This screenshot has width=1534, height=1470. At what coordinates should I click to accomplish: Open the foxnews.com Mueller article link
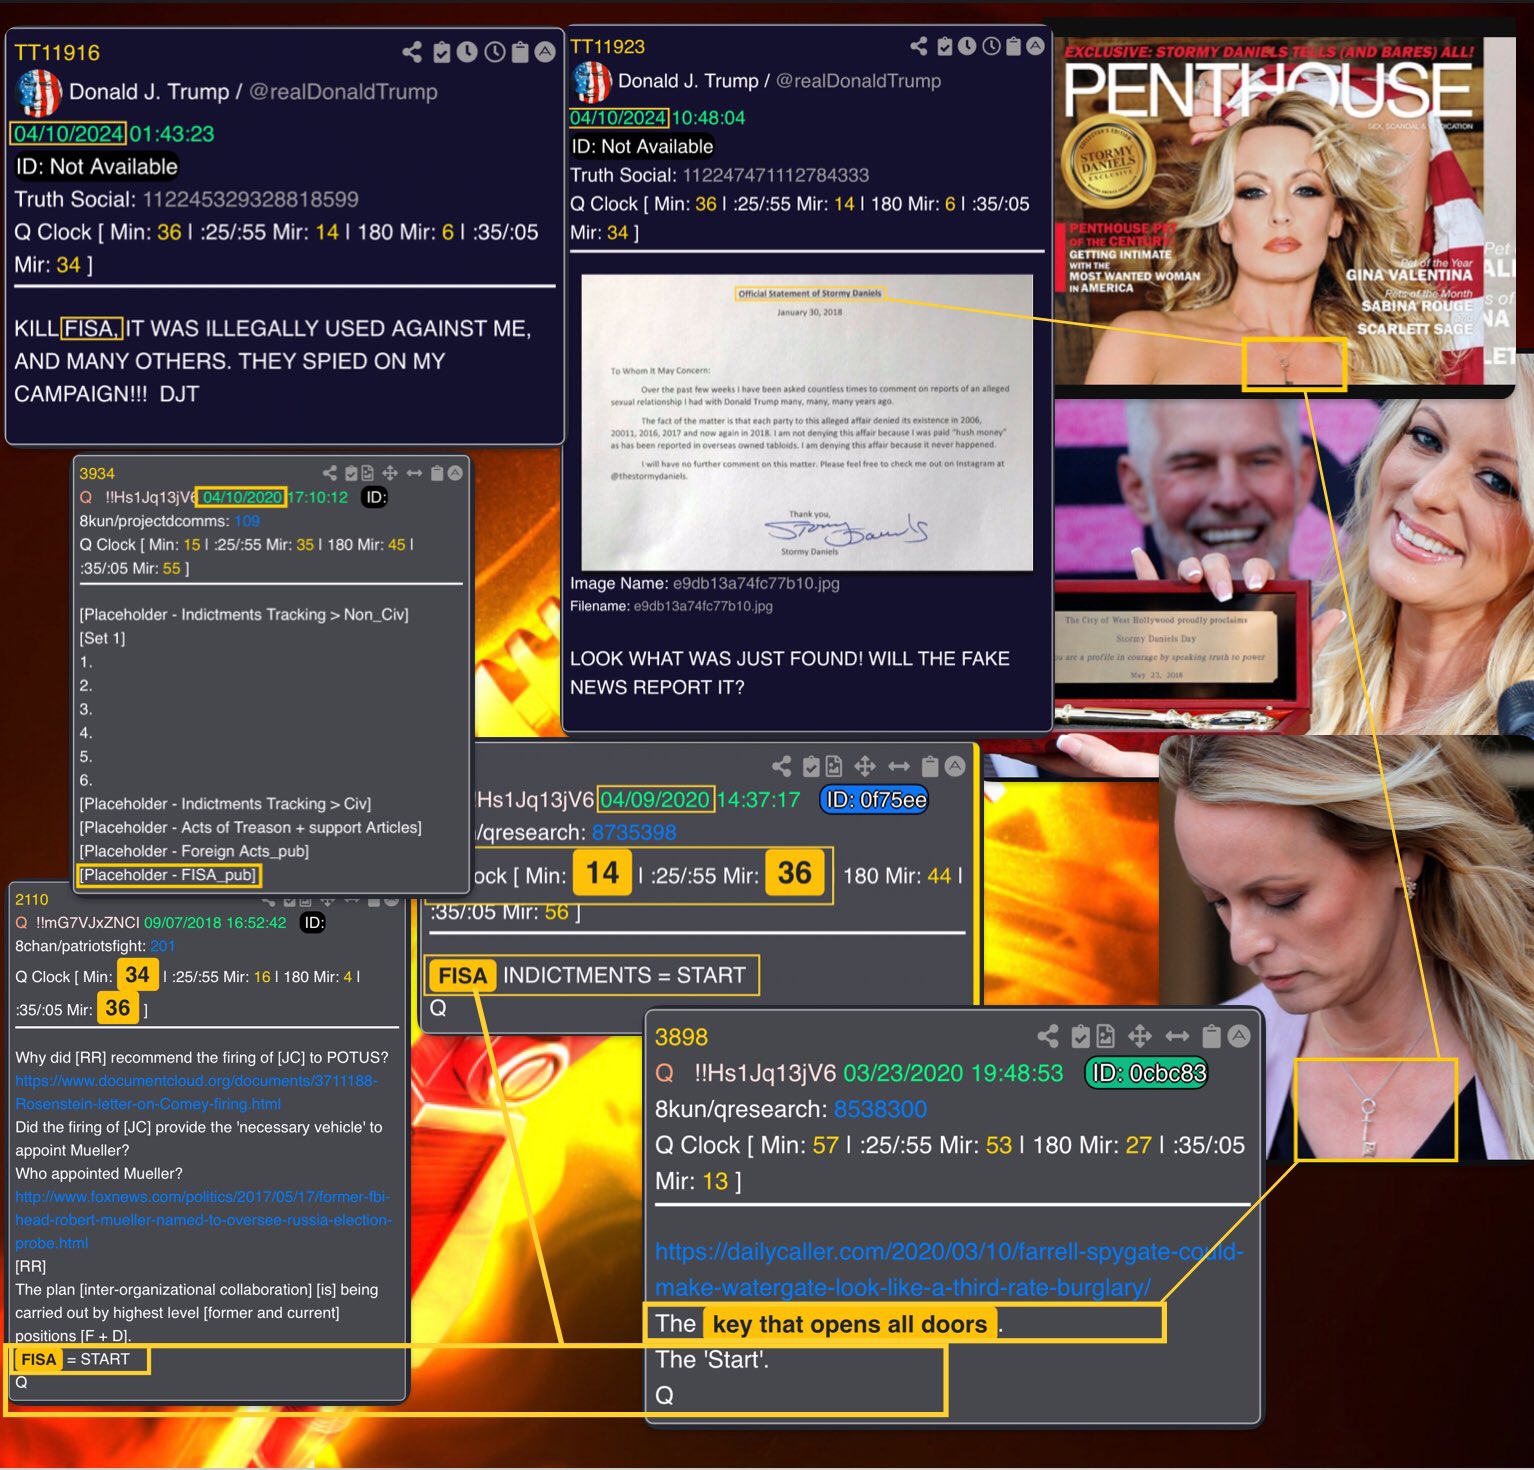click(203, 1220)
